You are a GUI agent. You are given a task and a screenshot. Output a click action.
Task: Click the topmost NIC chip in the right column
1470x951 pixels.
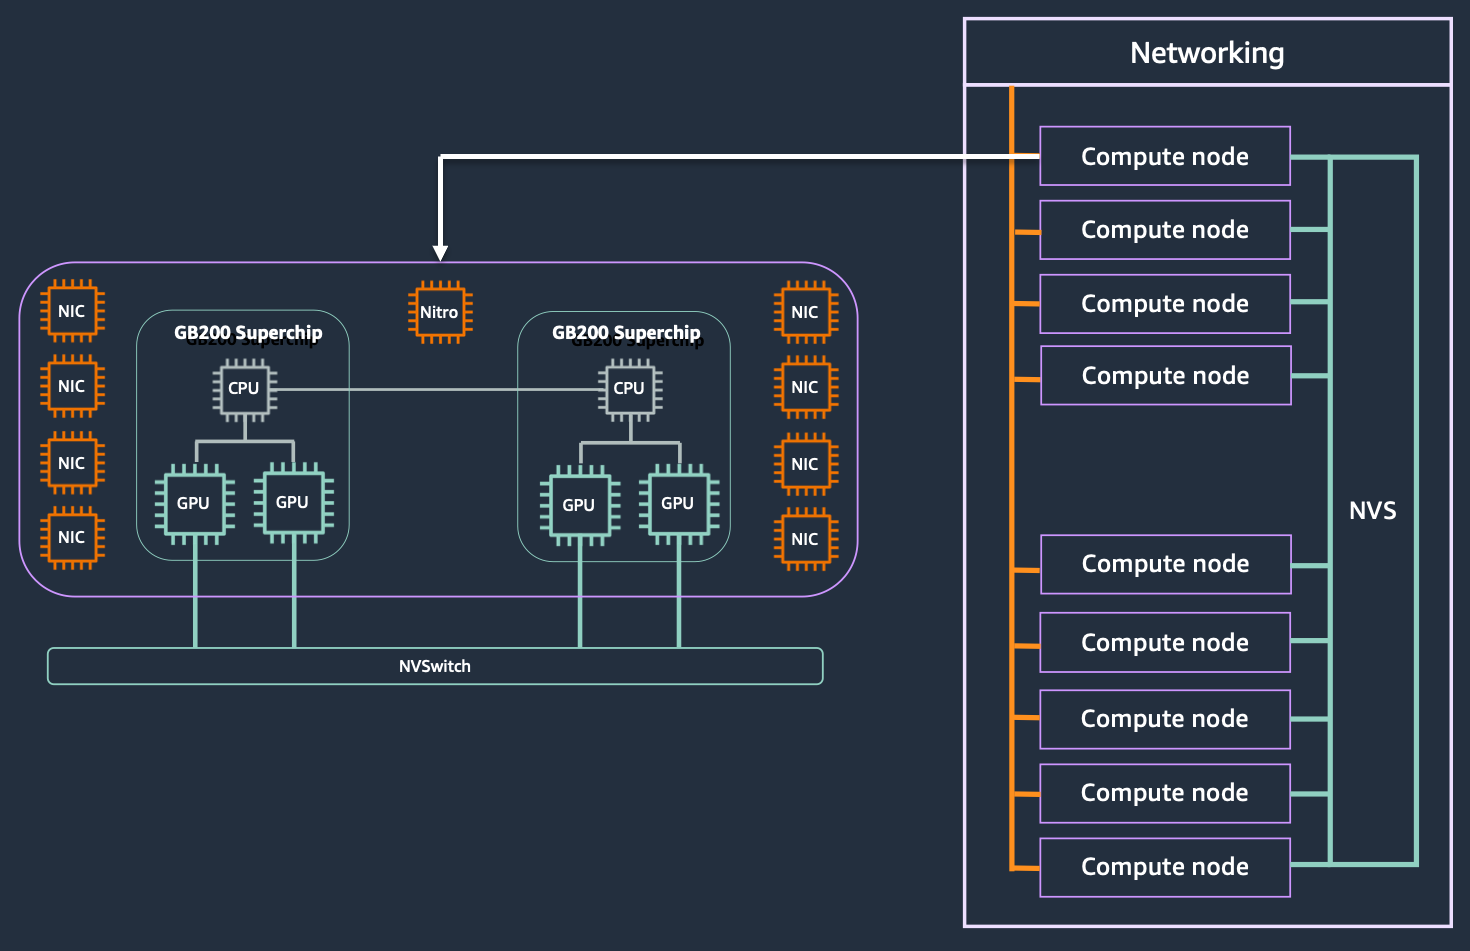click(x=806, y=312)
